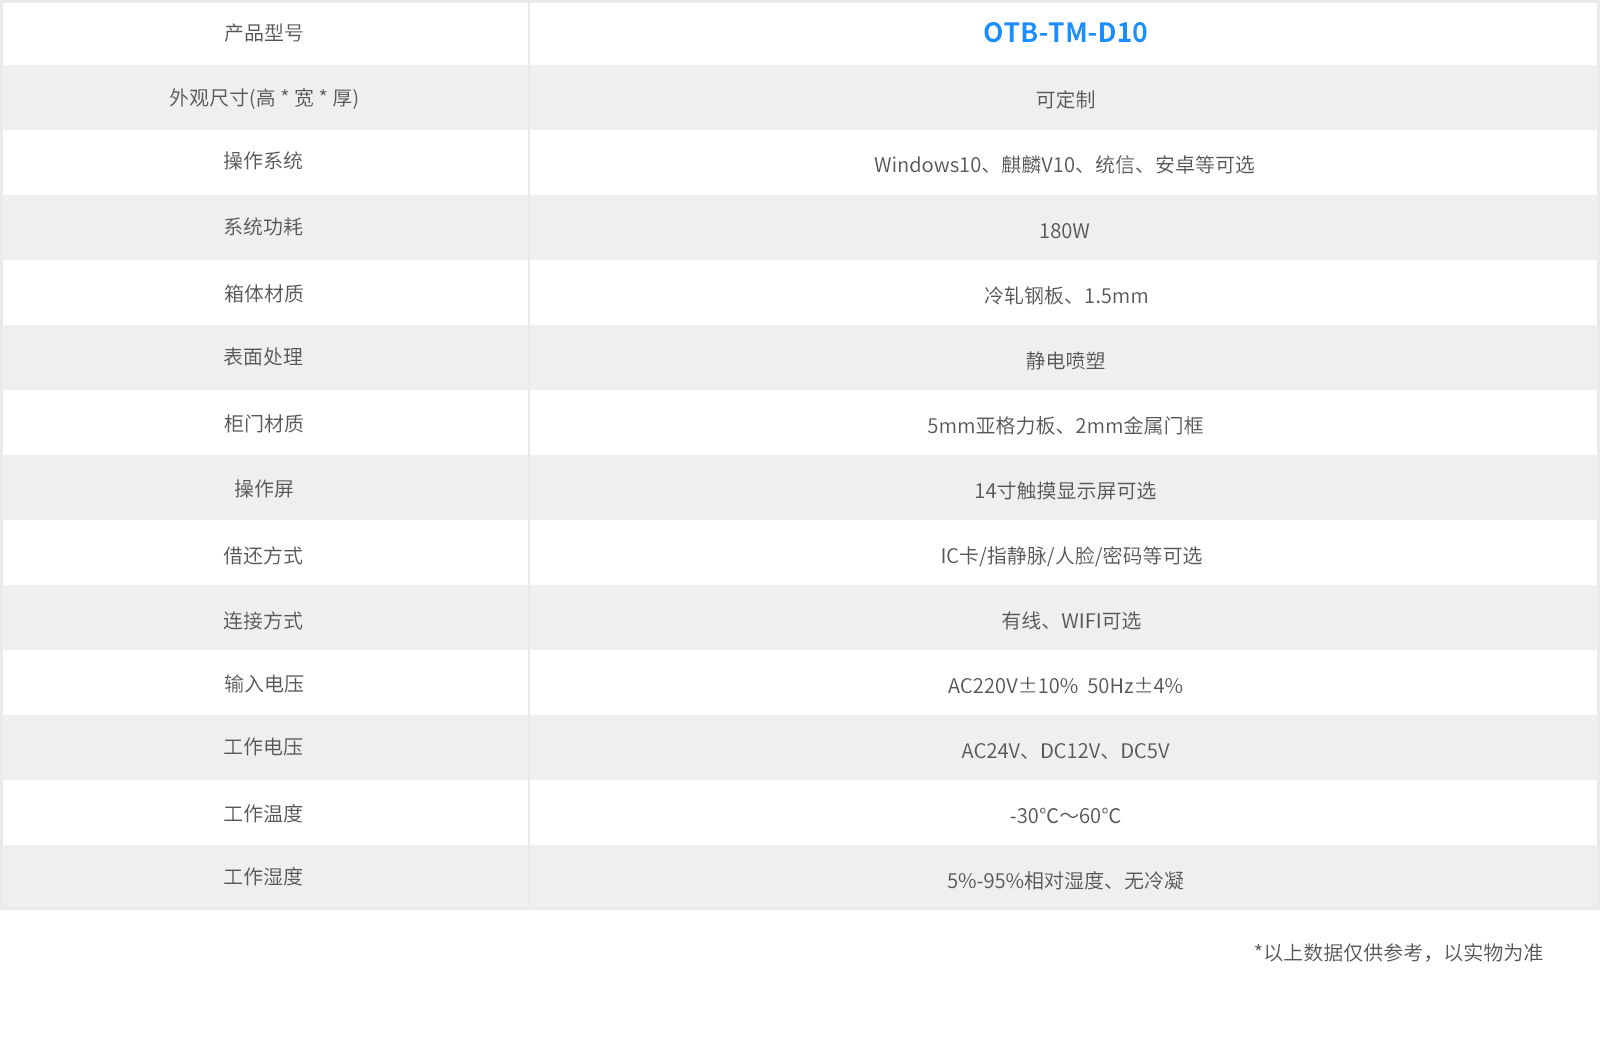Click the 以上数据仅供参考 disclaimer note
Screen dimensions: 1600x1050
coord(1398,953)
